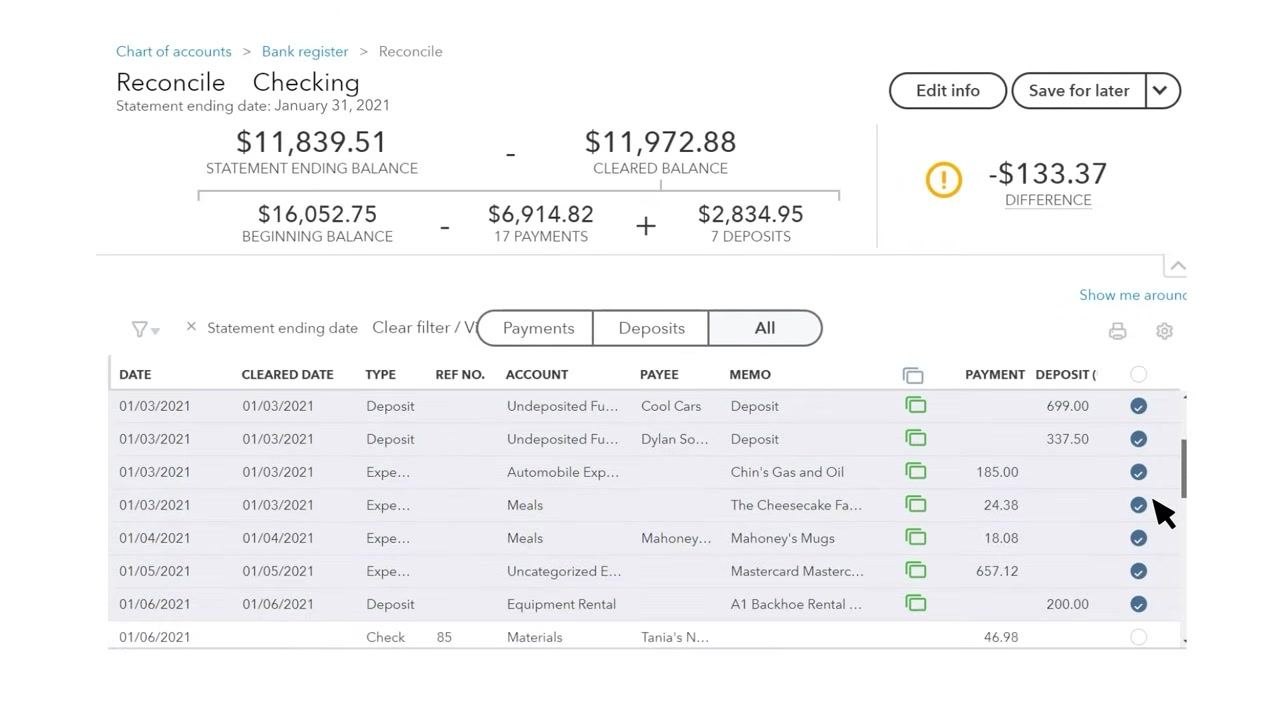
Task: Open the Show me around link
Action: pyautogui.click(x=1133, y=295)
